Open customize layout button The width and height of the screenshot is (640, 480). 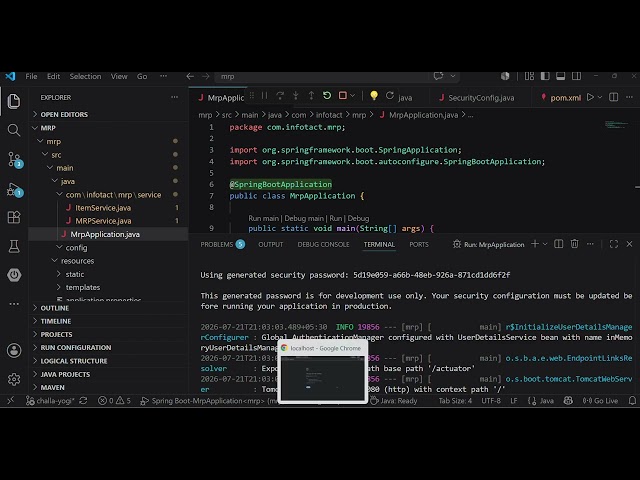tap(529, 76)
